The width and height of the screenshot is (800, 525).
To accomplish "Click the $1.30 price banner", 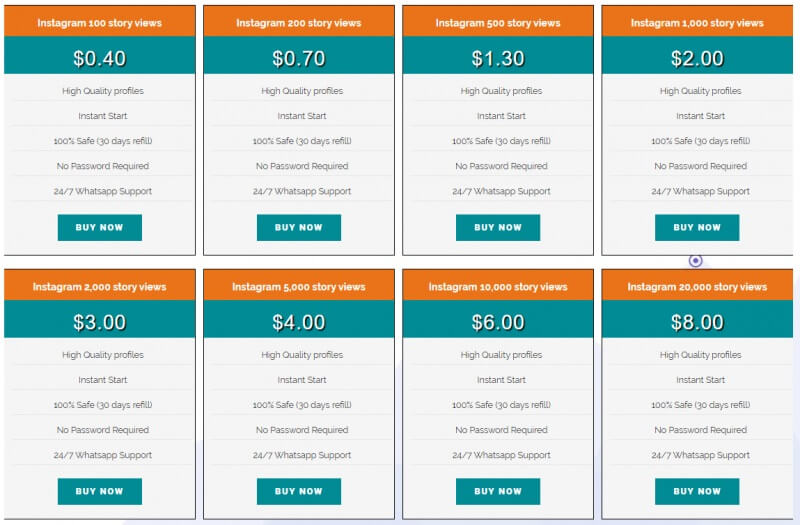I will click(498, 56).
